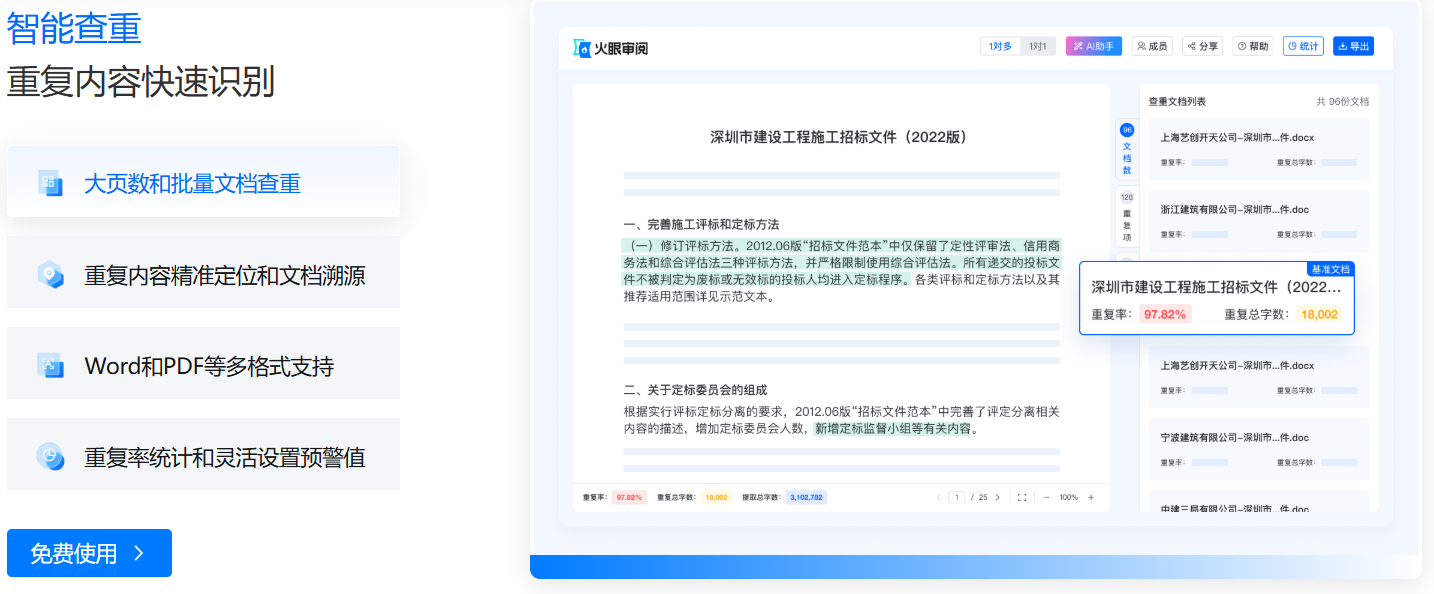
Task: Go to next page with the pager arrow
Action: (997, 497)
